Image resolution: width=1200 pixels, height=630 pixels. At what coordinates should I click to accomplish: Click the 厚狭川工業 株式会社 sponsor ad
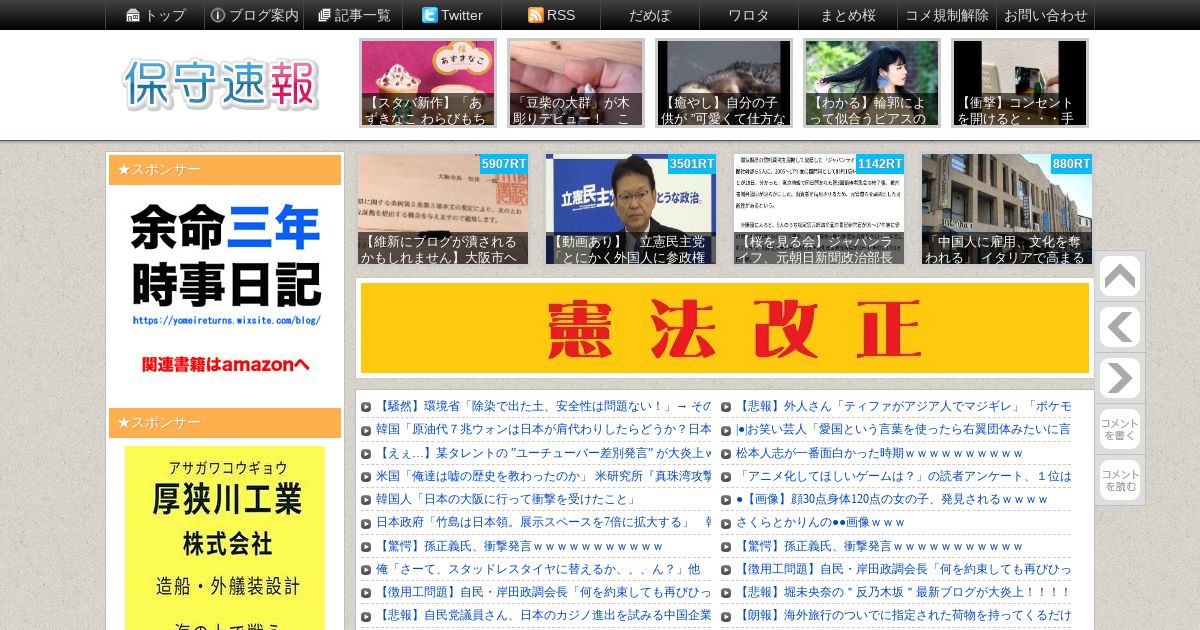click(225, 537)
